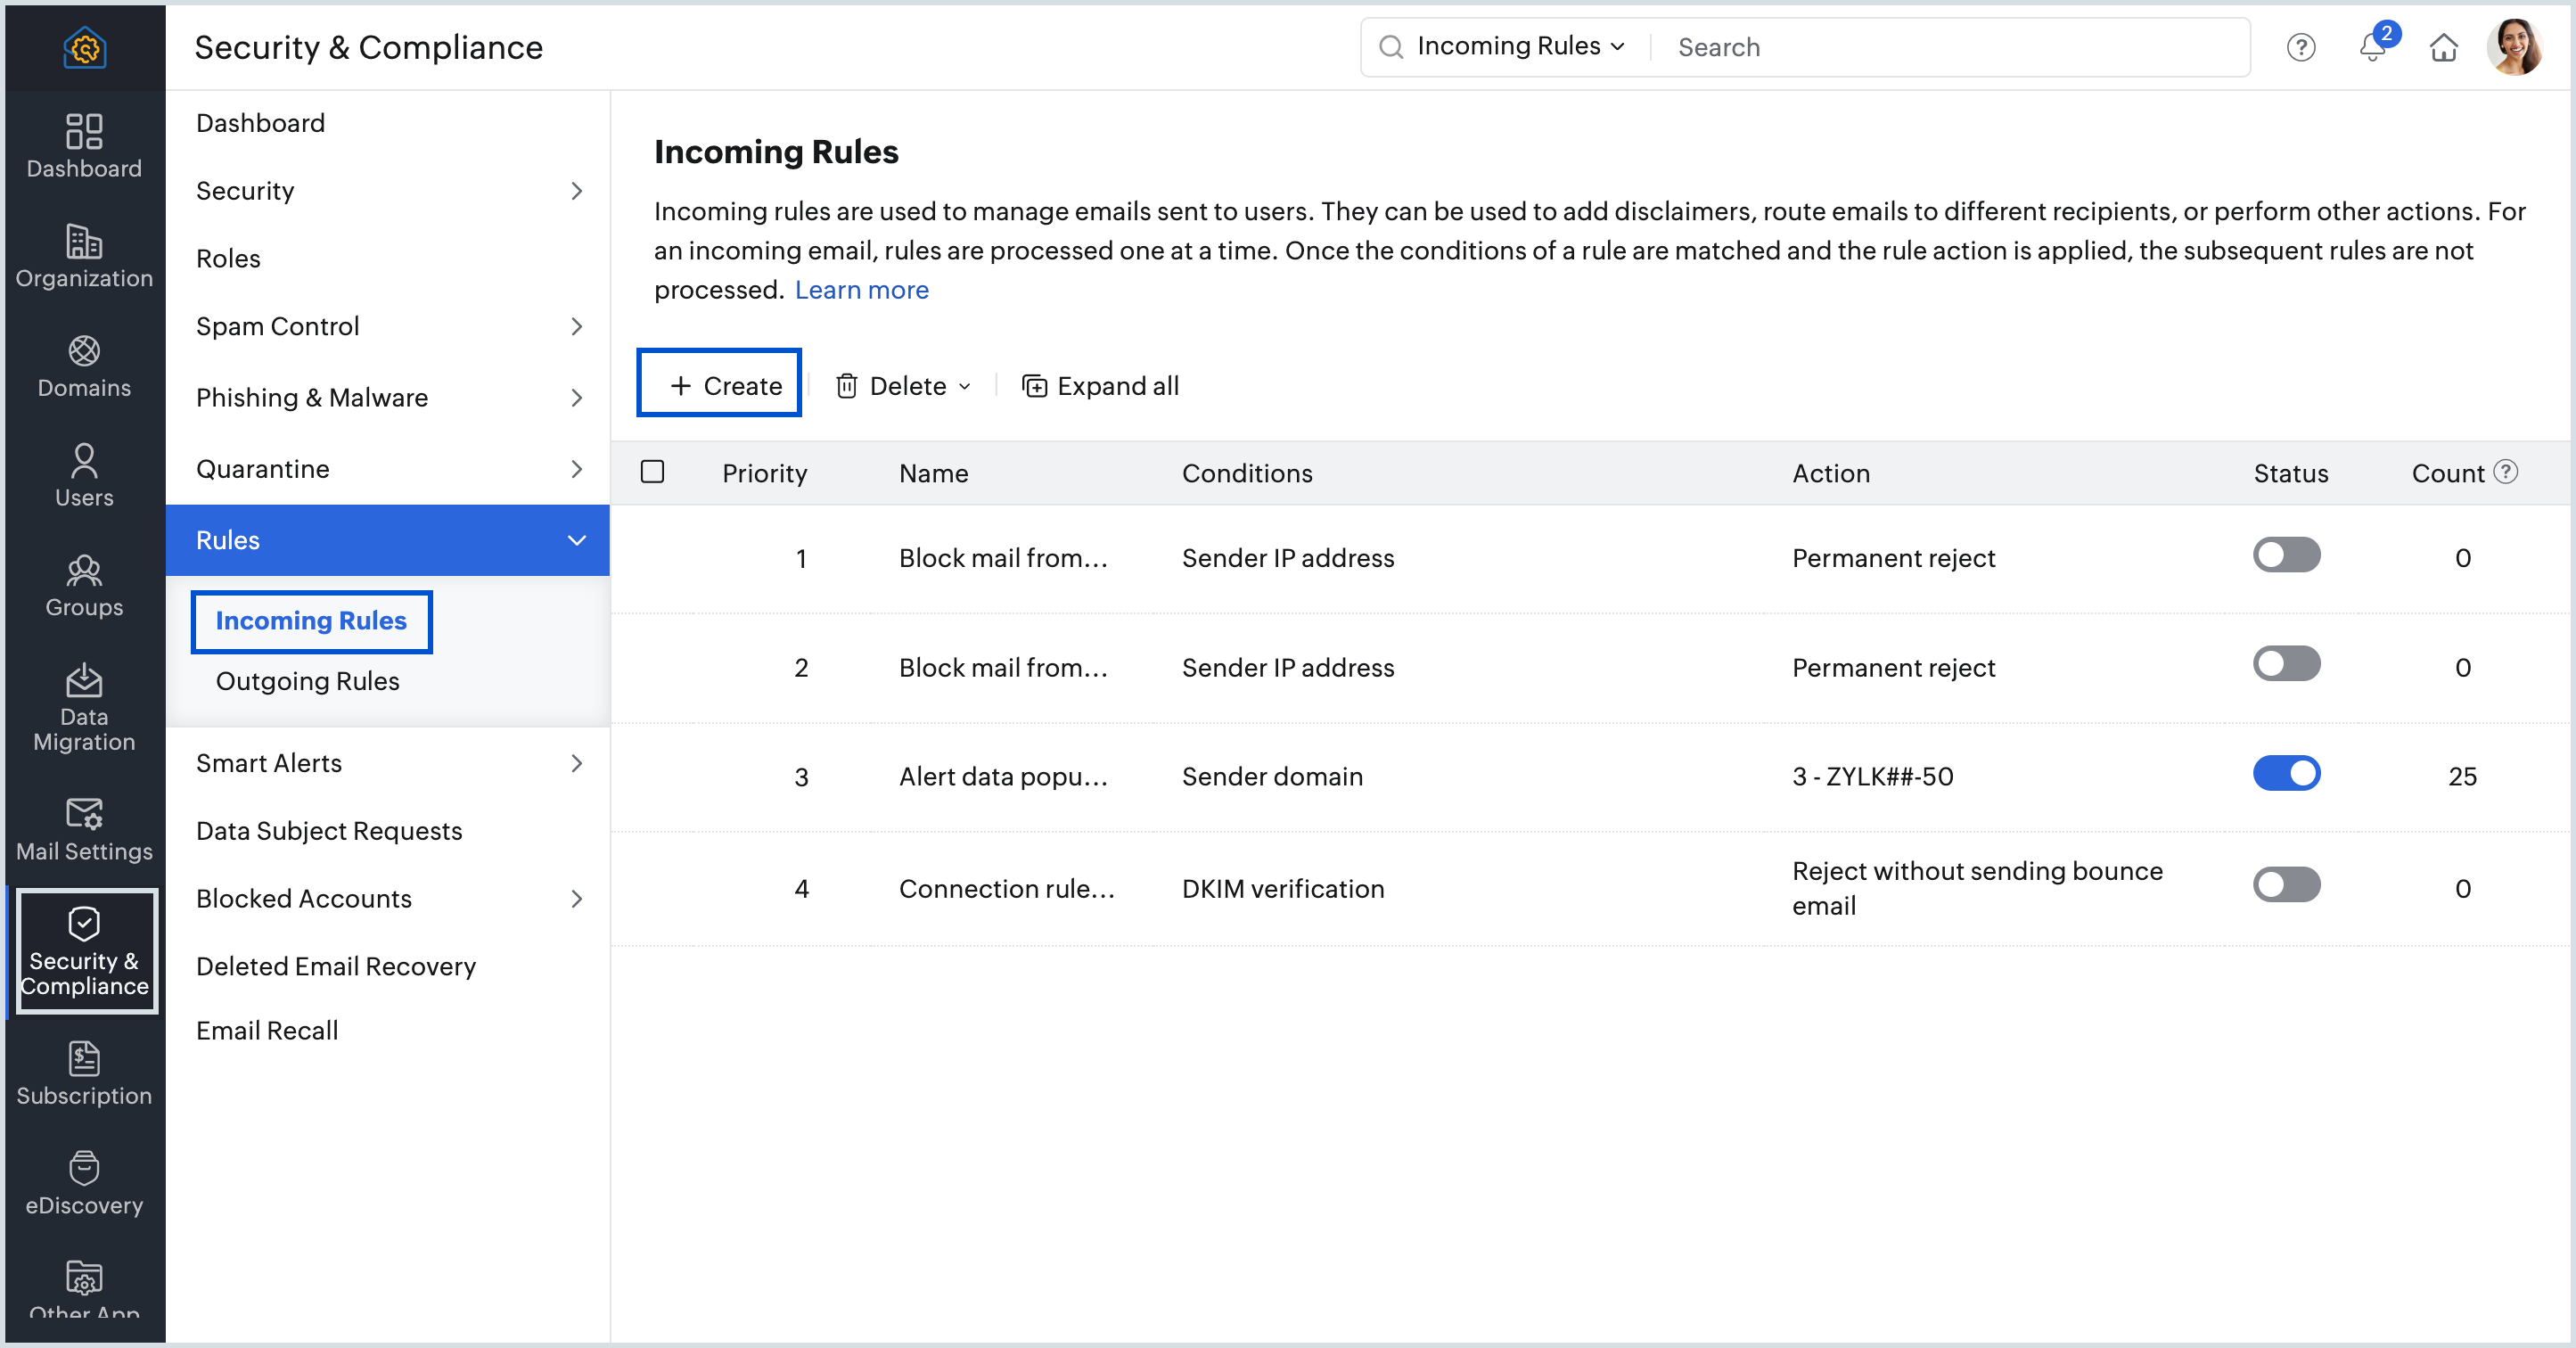Image resolution: width=2576 pixels, height=1348 pixels.
Task: Tick the select-all checkbox in table header
Action: click(652, 471)
